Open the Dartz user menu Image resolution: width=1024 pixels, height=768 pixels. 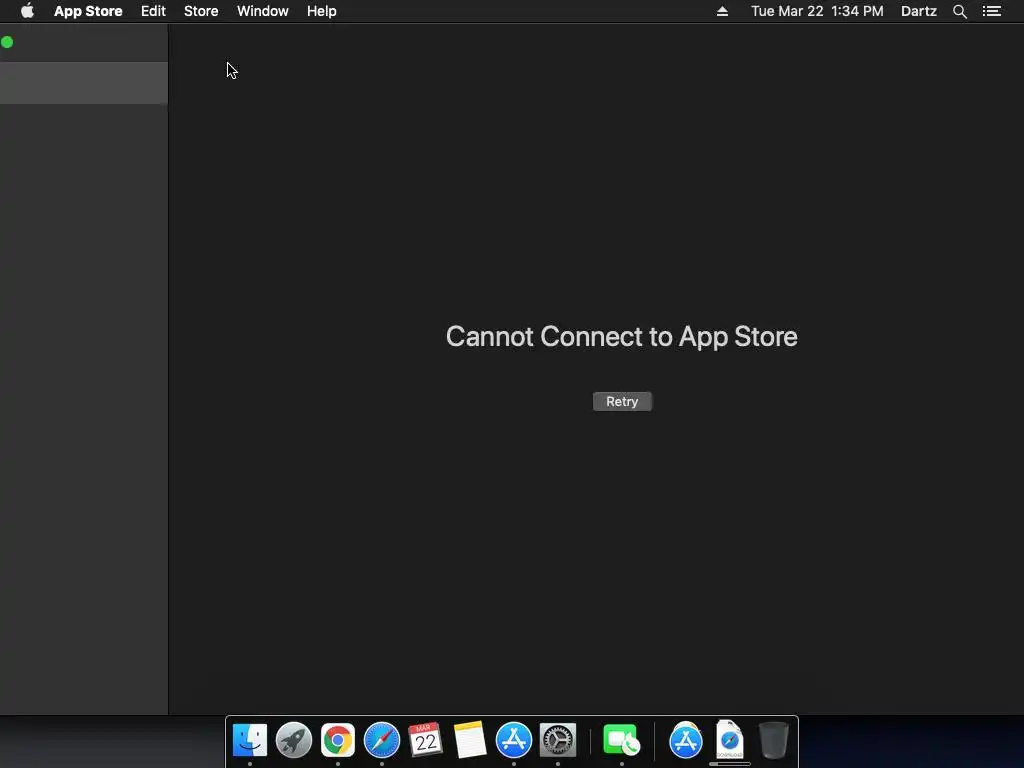[x=918, y=11]
